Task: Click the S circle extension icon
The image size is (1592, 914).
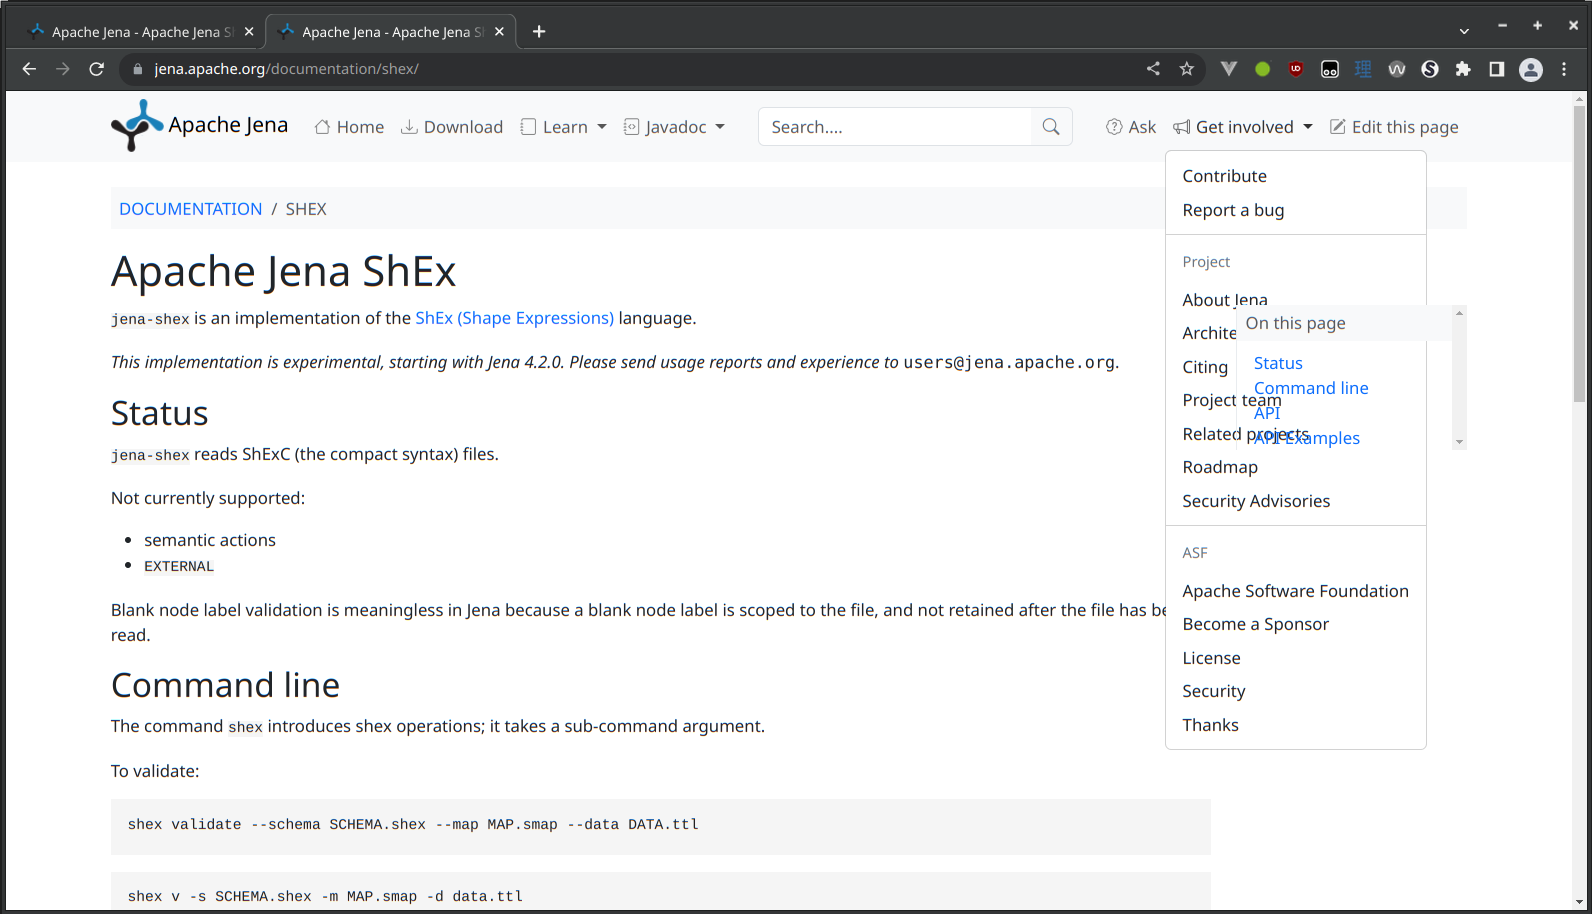Action: click(x=1430, y=69)
